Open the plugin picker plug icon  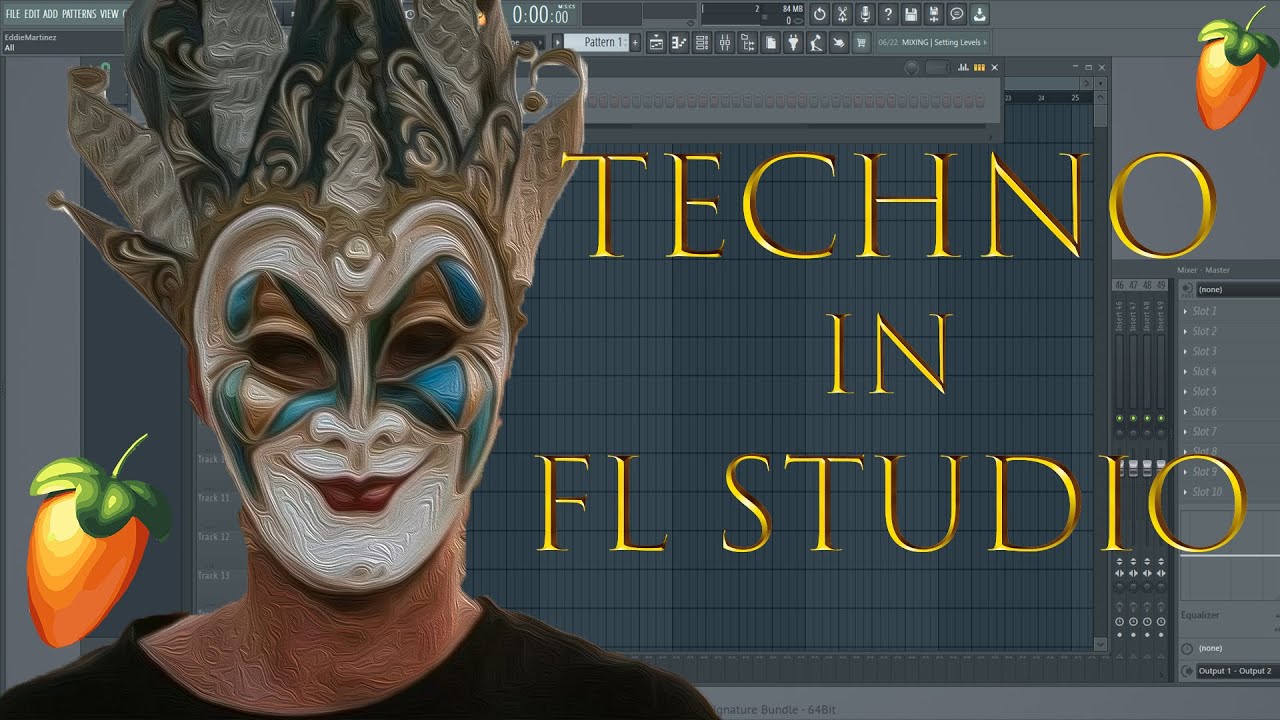tap(794, 42)
